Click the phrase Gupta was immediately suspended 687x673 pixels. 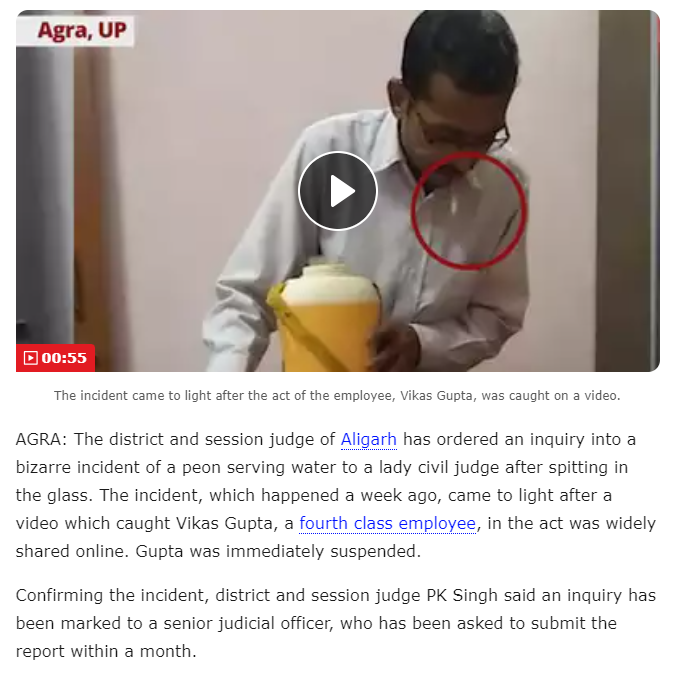pos(278,551)
